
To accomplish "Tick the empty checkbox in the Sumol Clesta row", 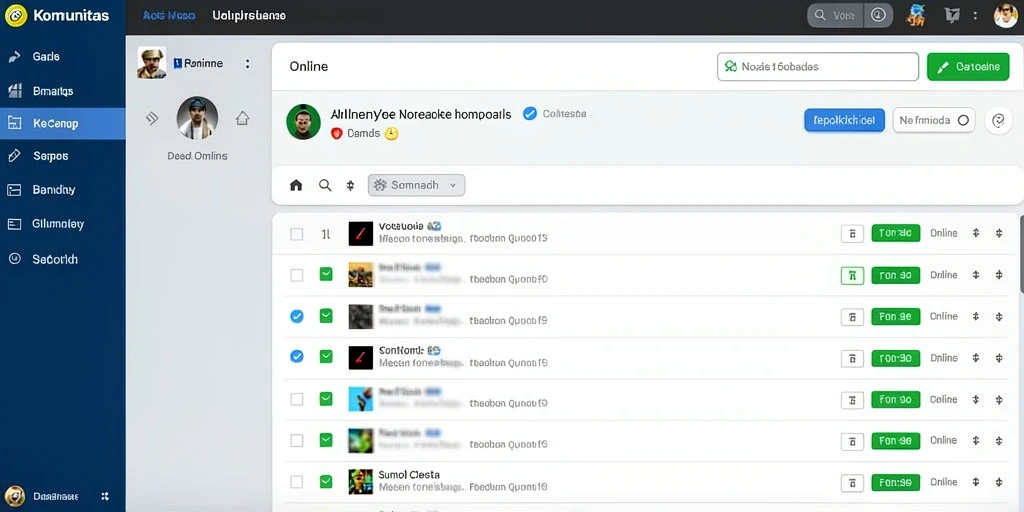I will 296,482.
